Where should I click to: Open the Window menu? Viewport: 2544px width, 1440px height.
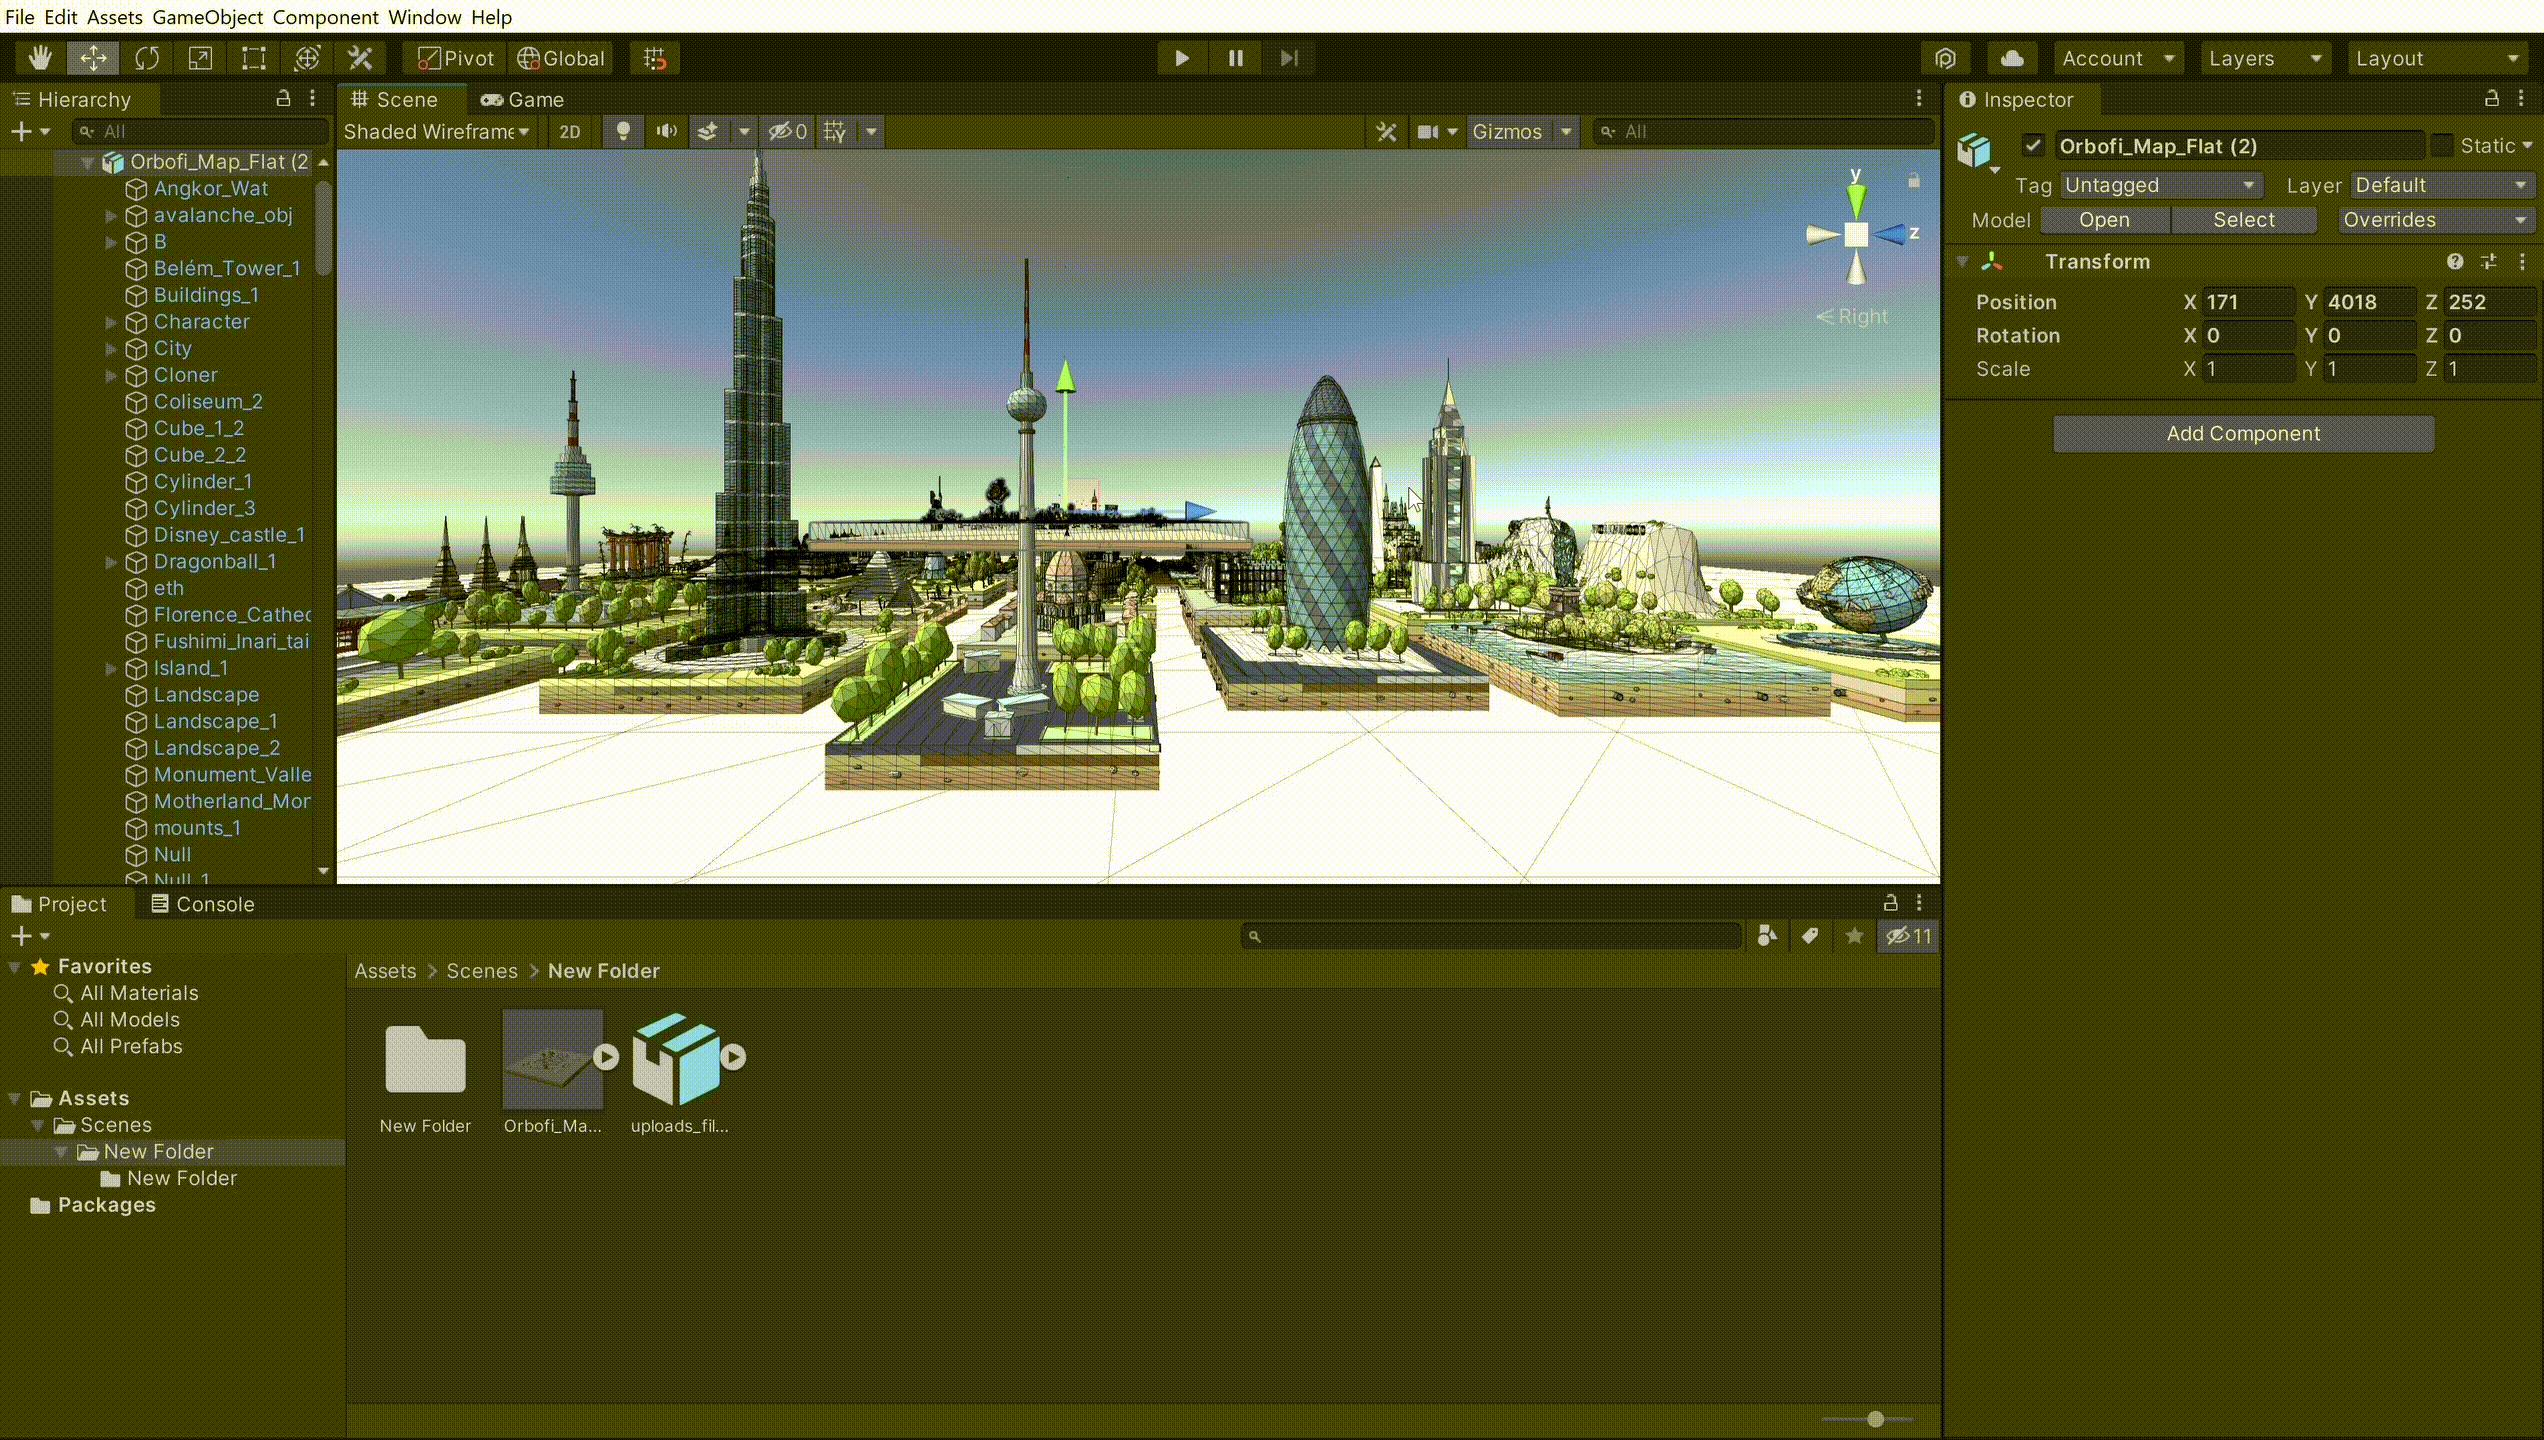pyautogui.click(x=425, y=17)
